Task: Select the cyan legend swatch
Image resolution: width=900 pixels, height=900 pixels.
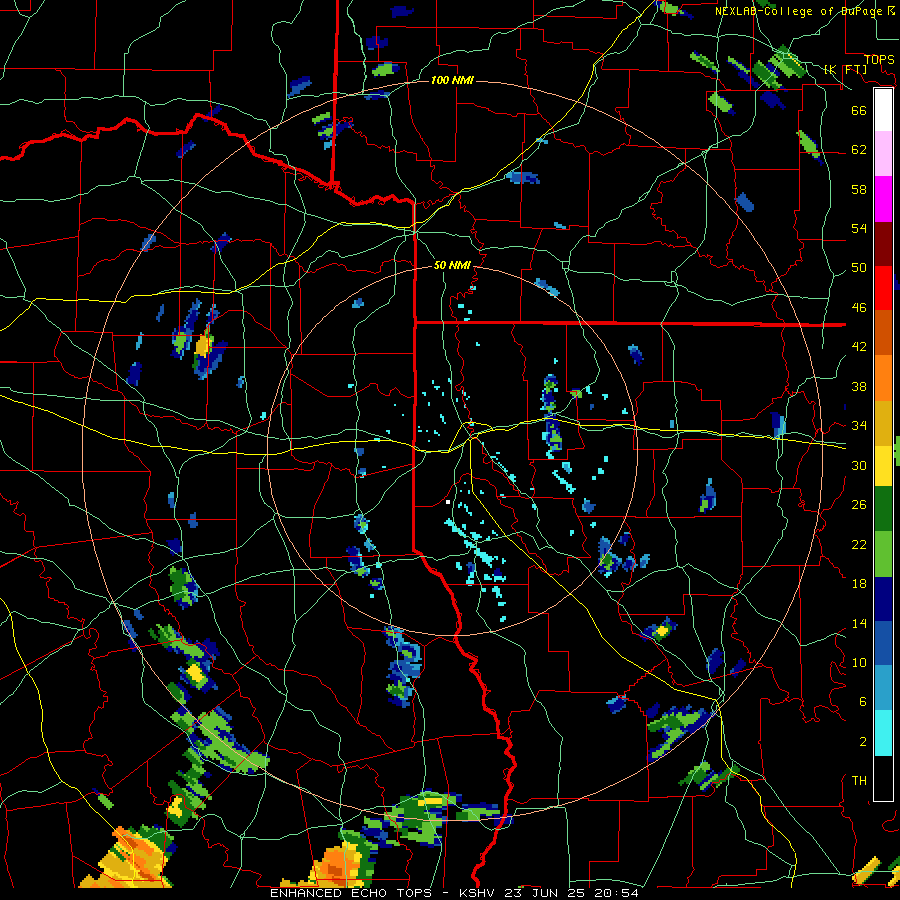Action: pyautogui.click(x=883, y=733)
